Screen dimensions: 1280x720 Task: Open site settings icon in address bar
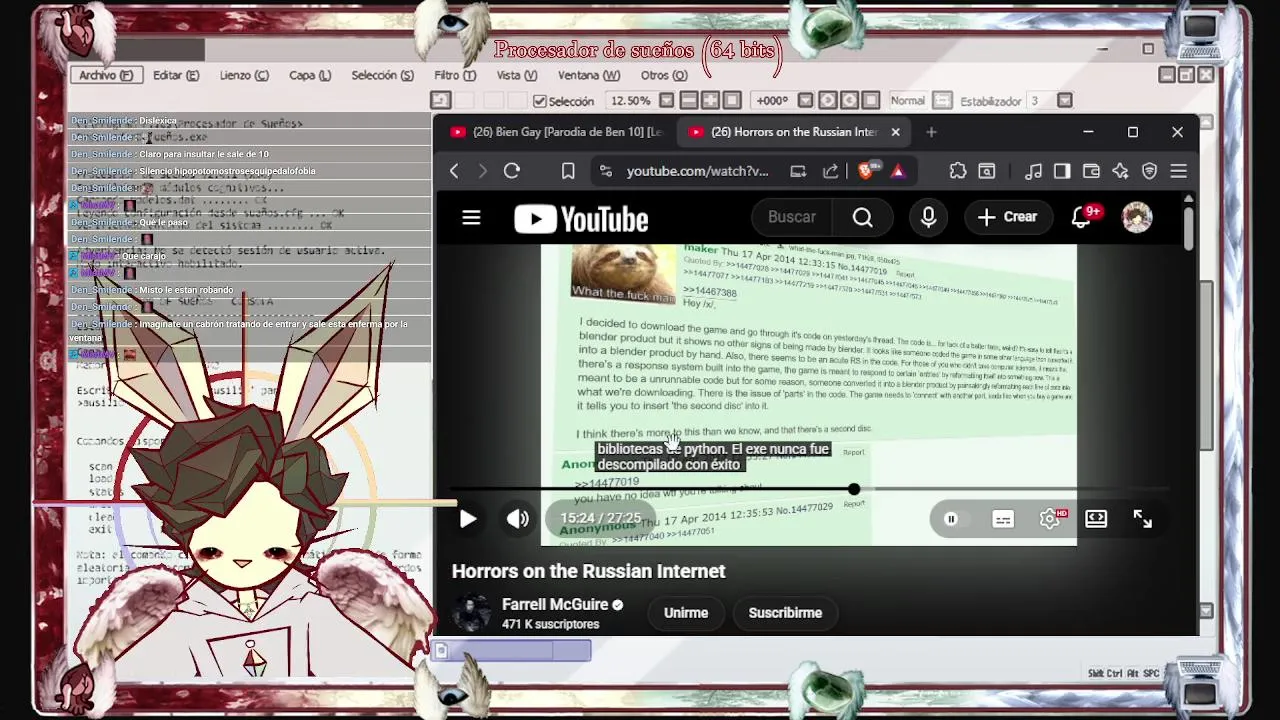tap(606, 171)
